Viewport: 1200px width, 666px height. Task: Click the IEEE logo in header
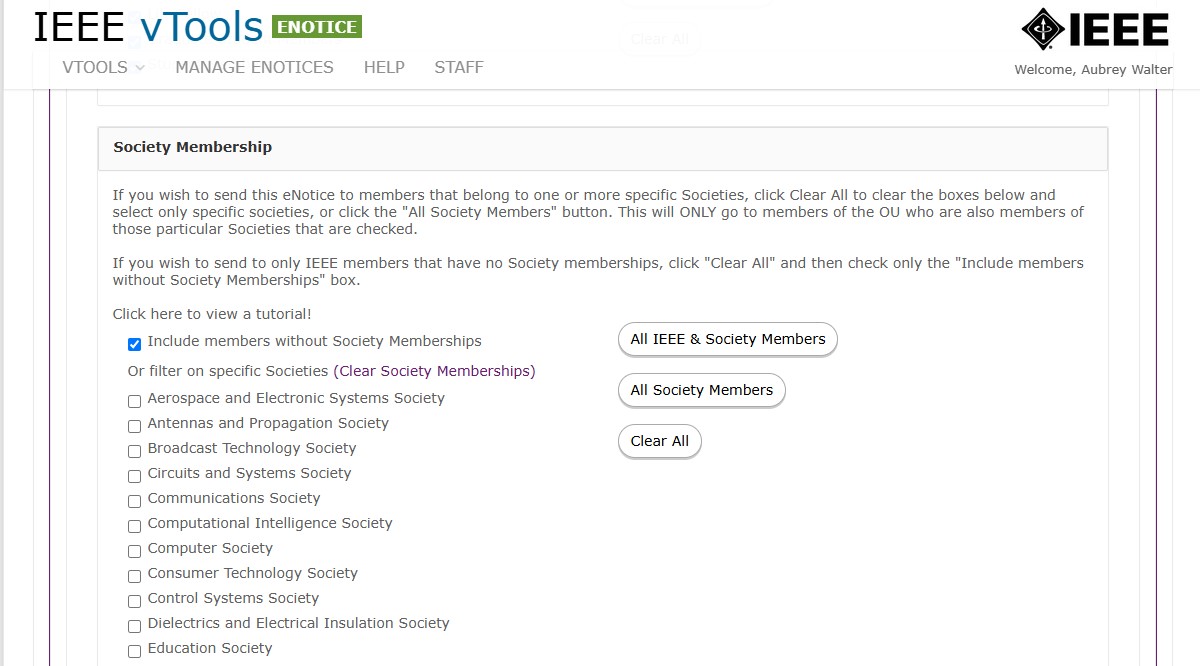coord(1095,29)
